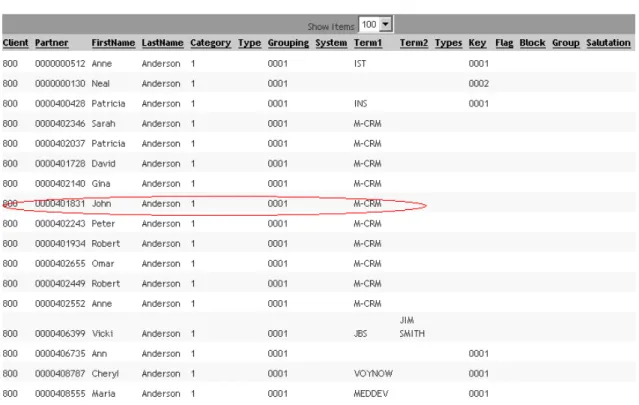Screen dimensions: 639x405
Task: Select first name Neal
Action: 100,84
